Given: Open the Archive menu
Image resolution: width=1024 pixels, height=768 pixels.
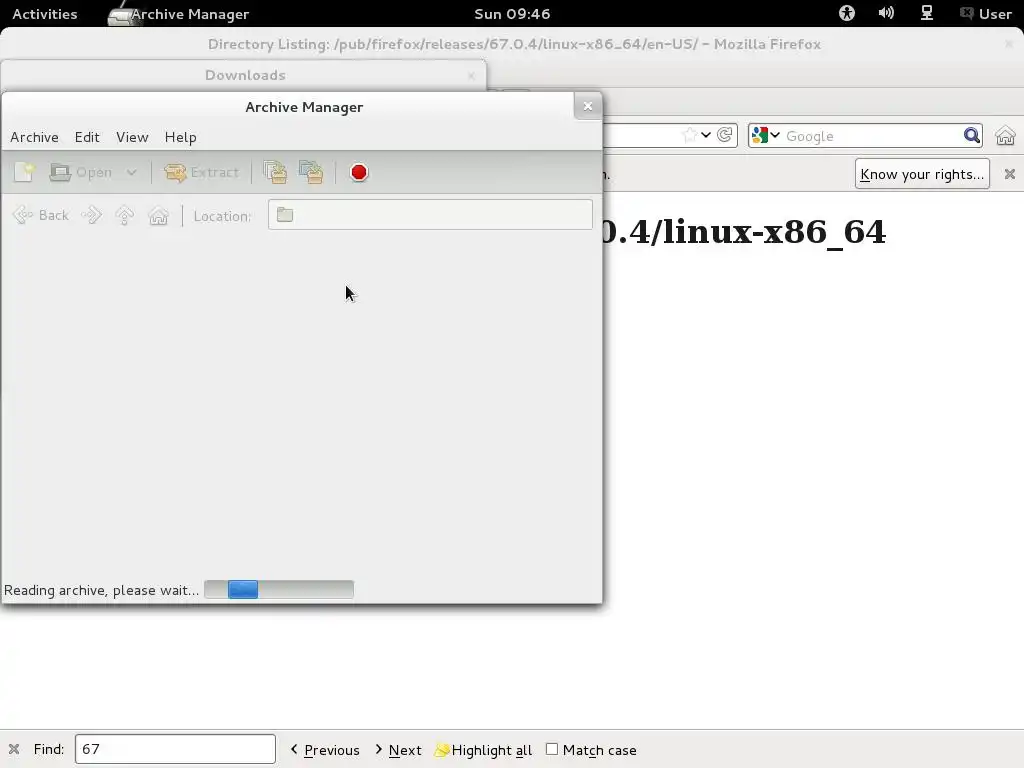Looking at the screenshot, I should click(x=35, y=137).
